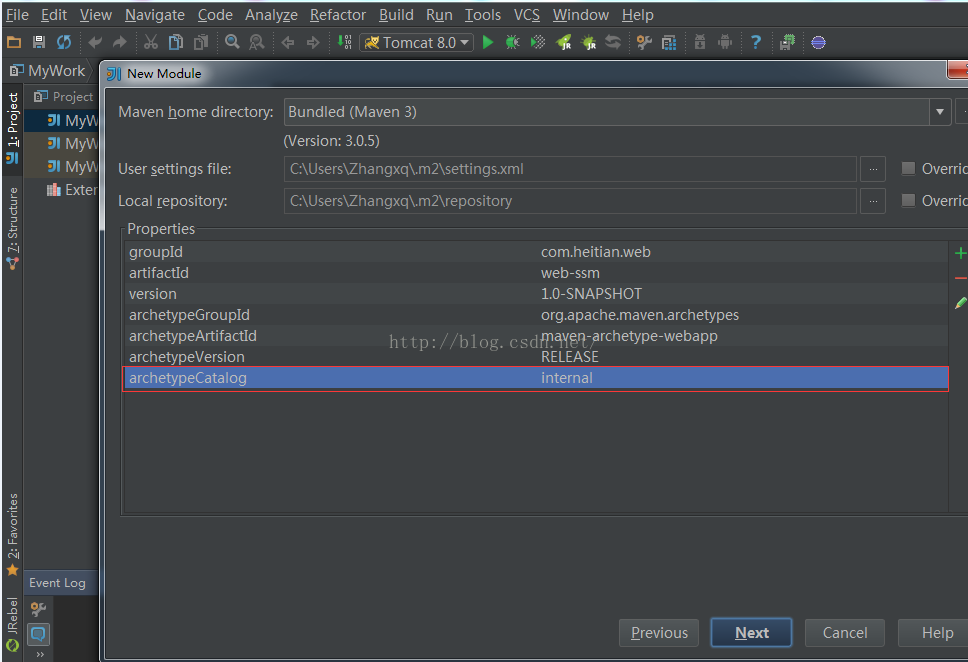The image size is (968, 662).
Task: Click the Paste icon in toolbar
Action: coord(201,42)
